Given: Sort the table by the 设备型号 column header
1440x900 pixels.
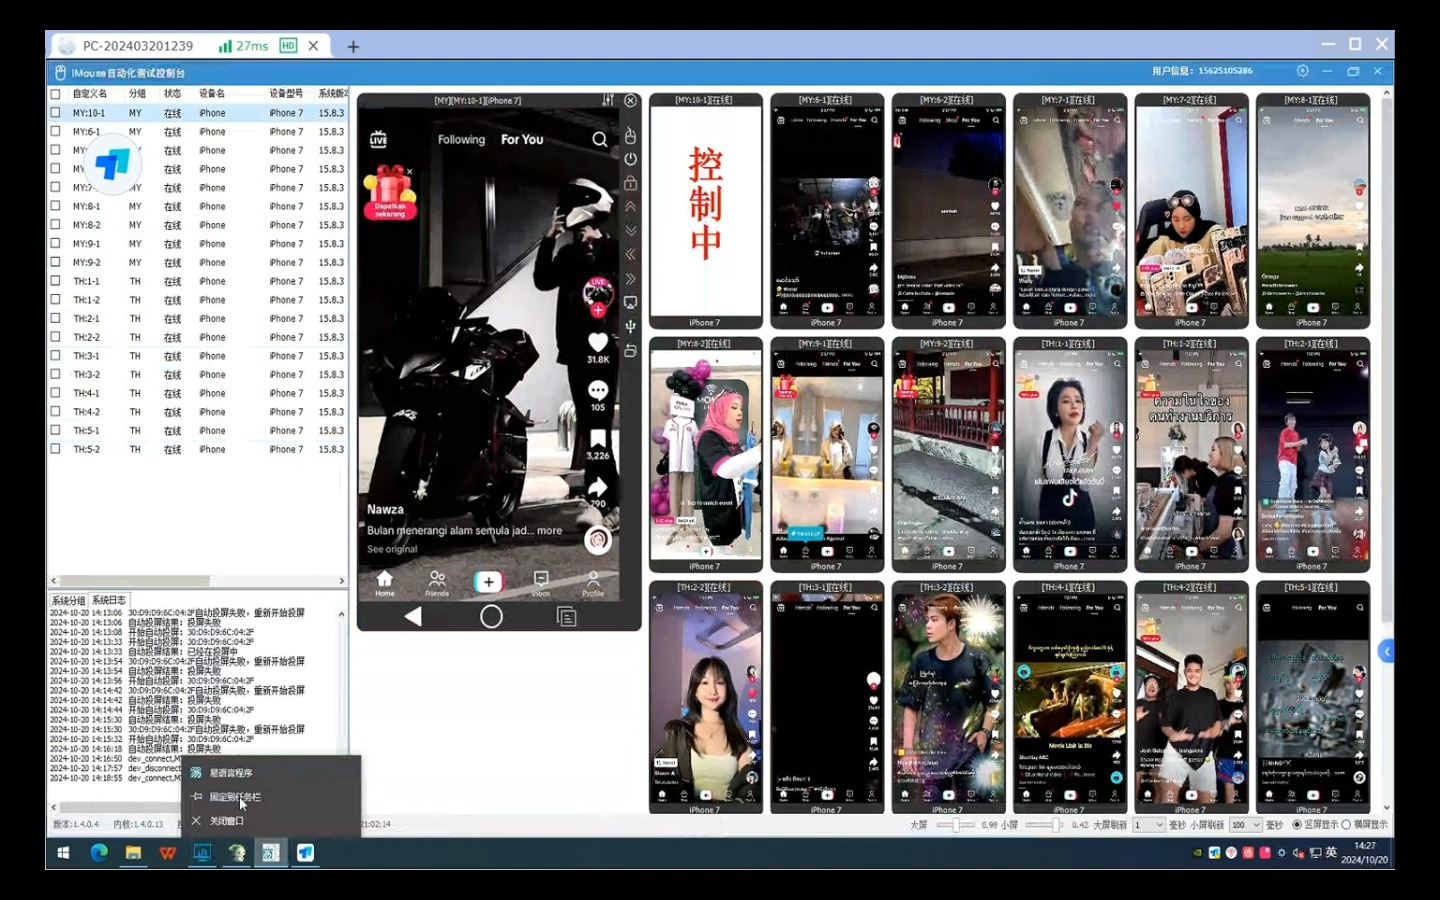Looking at the screenshot, I should (286, 94).
